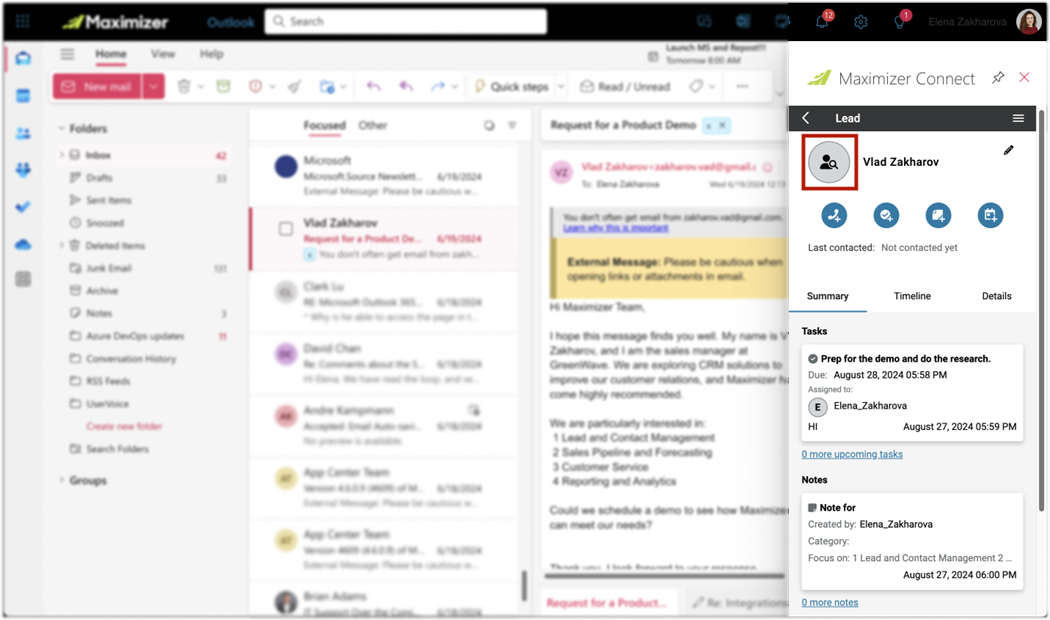This screenshot has height=620, width=1050.
Task: Open Calendar from the left app rail
Action: [23, 96]
